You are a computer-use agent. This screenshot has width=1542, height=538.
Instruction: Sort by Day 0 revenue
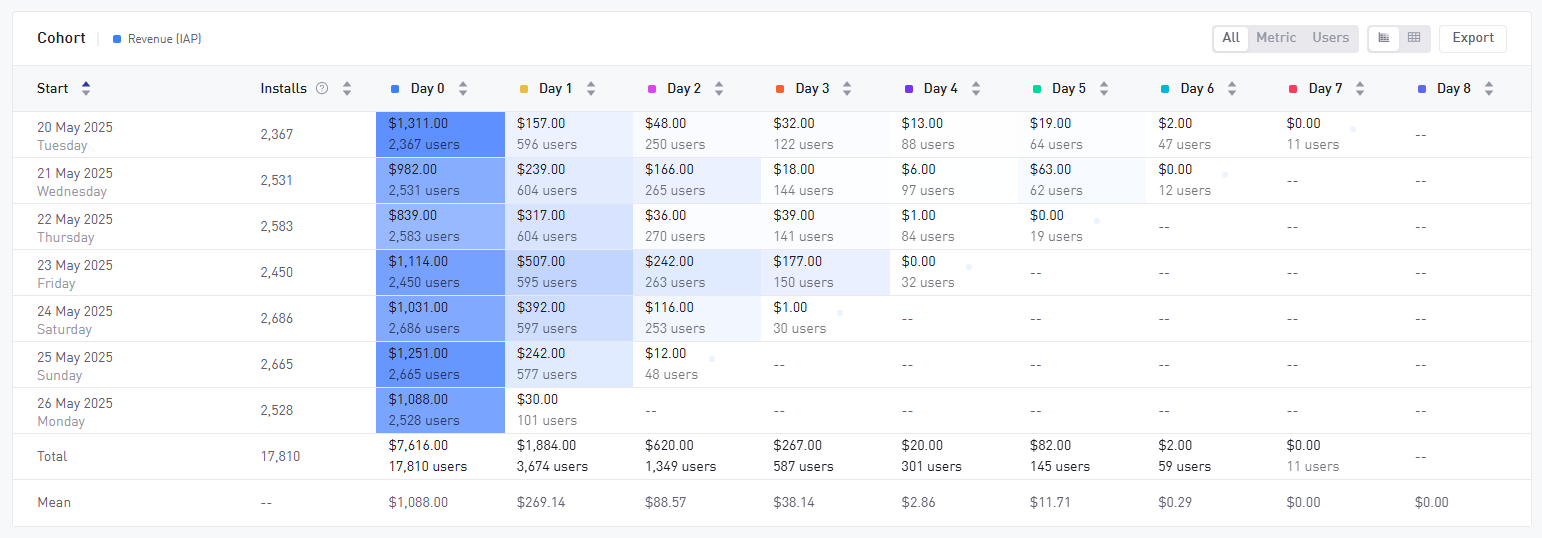[x=463, y=88]
